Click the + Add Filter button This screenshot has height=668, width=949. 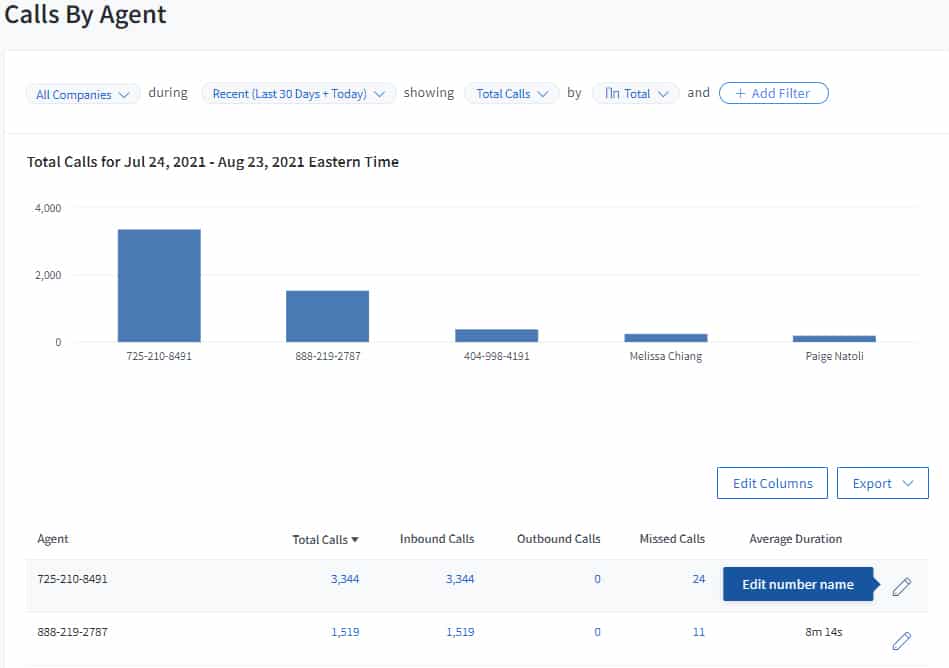[773, 93]
